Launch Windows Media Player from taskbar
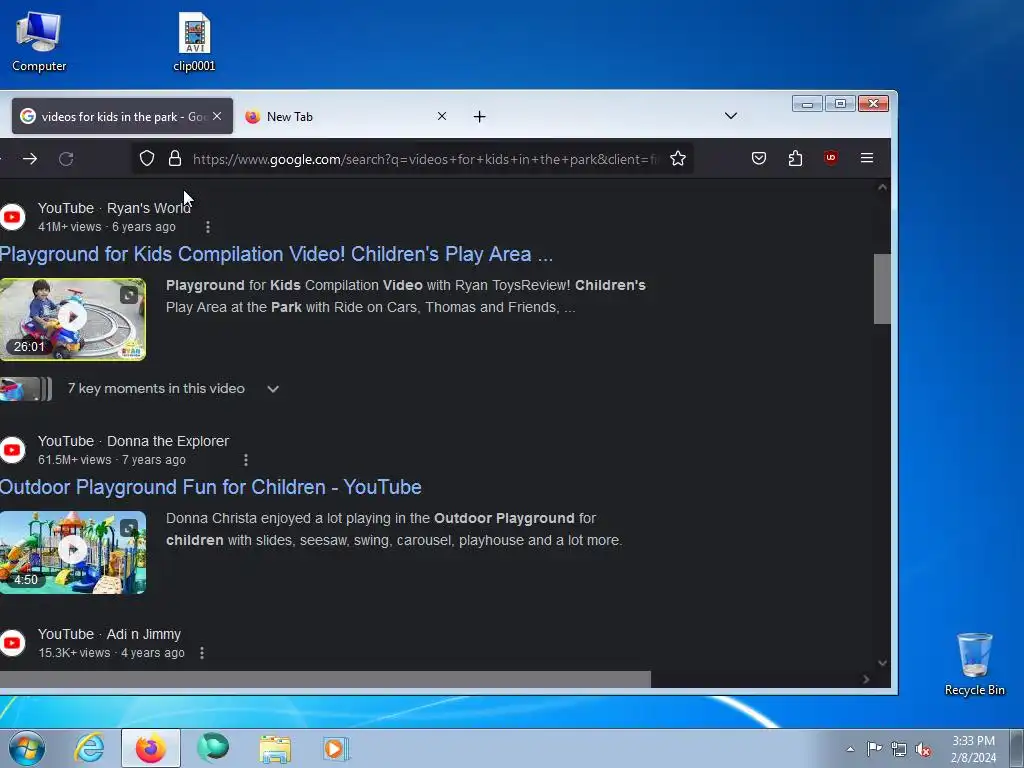Screen dimensions: 1024x768 click(x=336, y=748)
